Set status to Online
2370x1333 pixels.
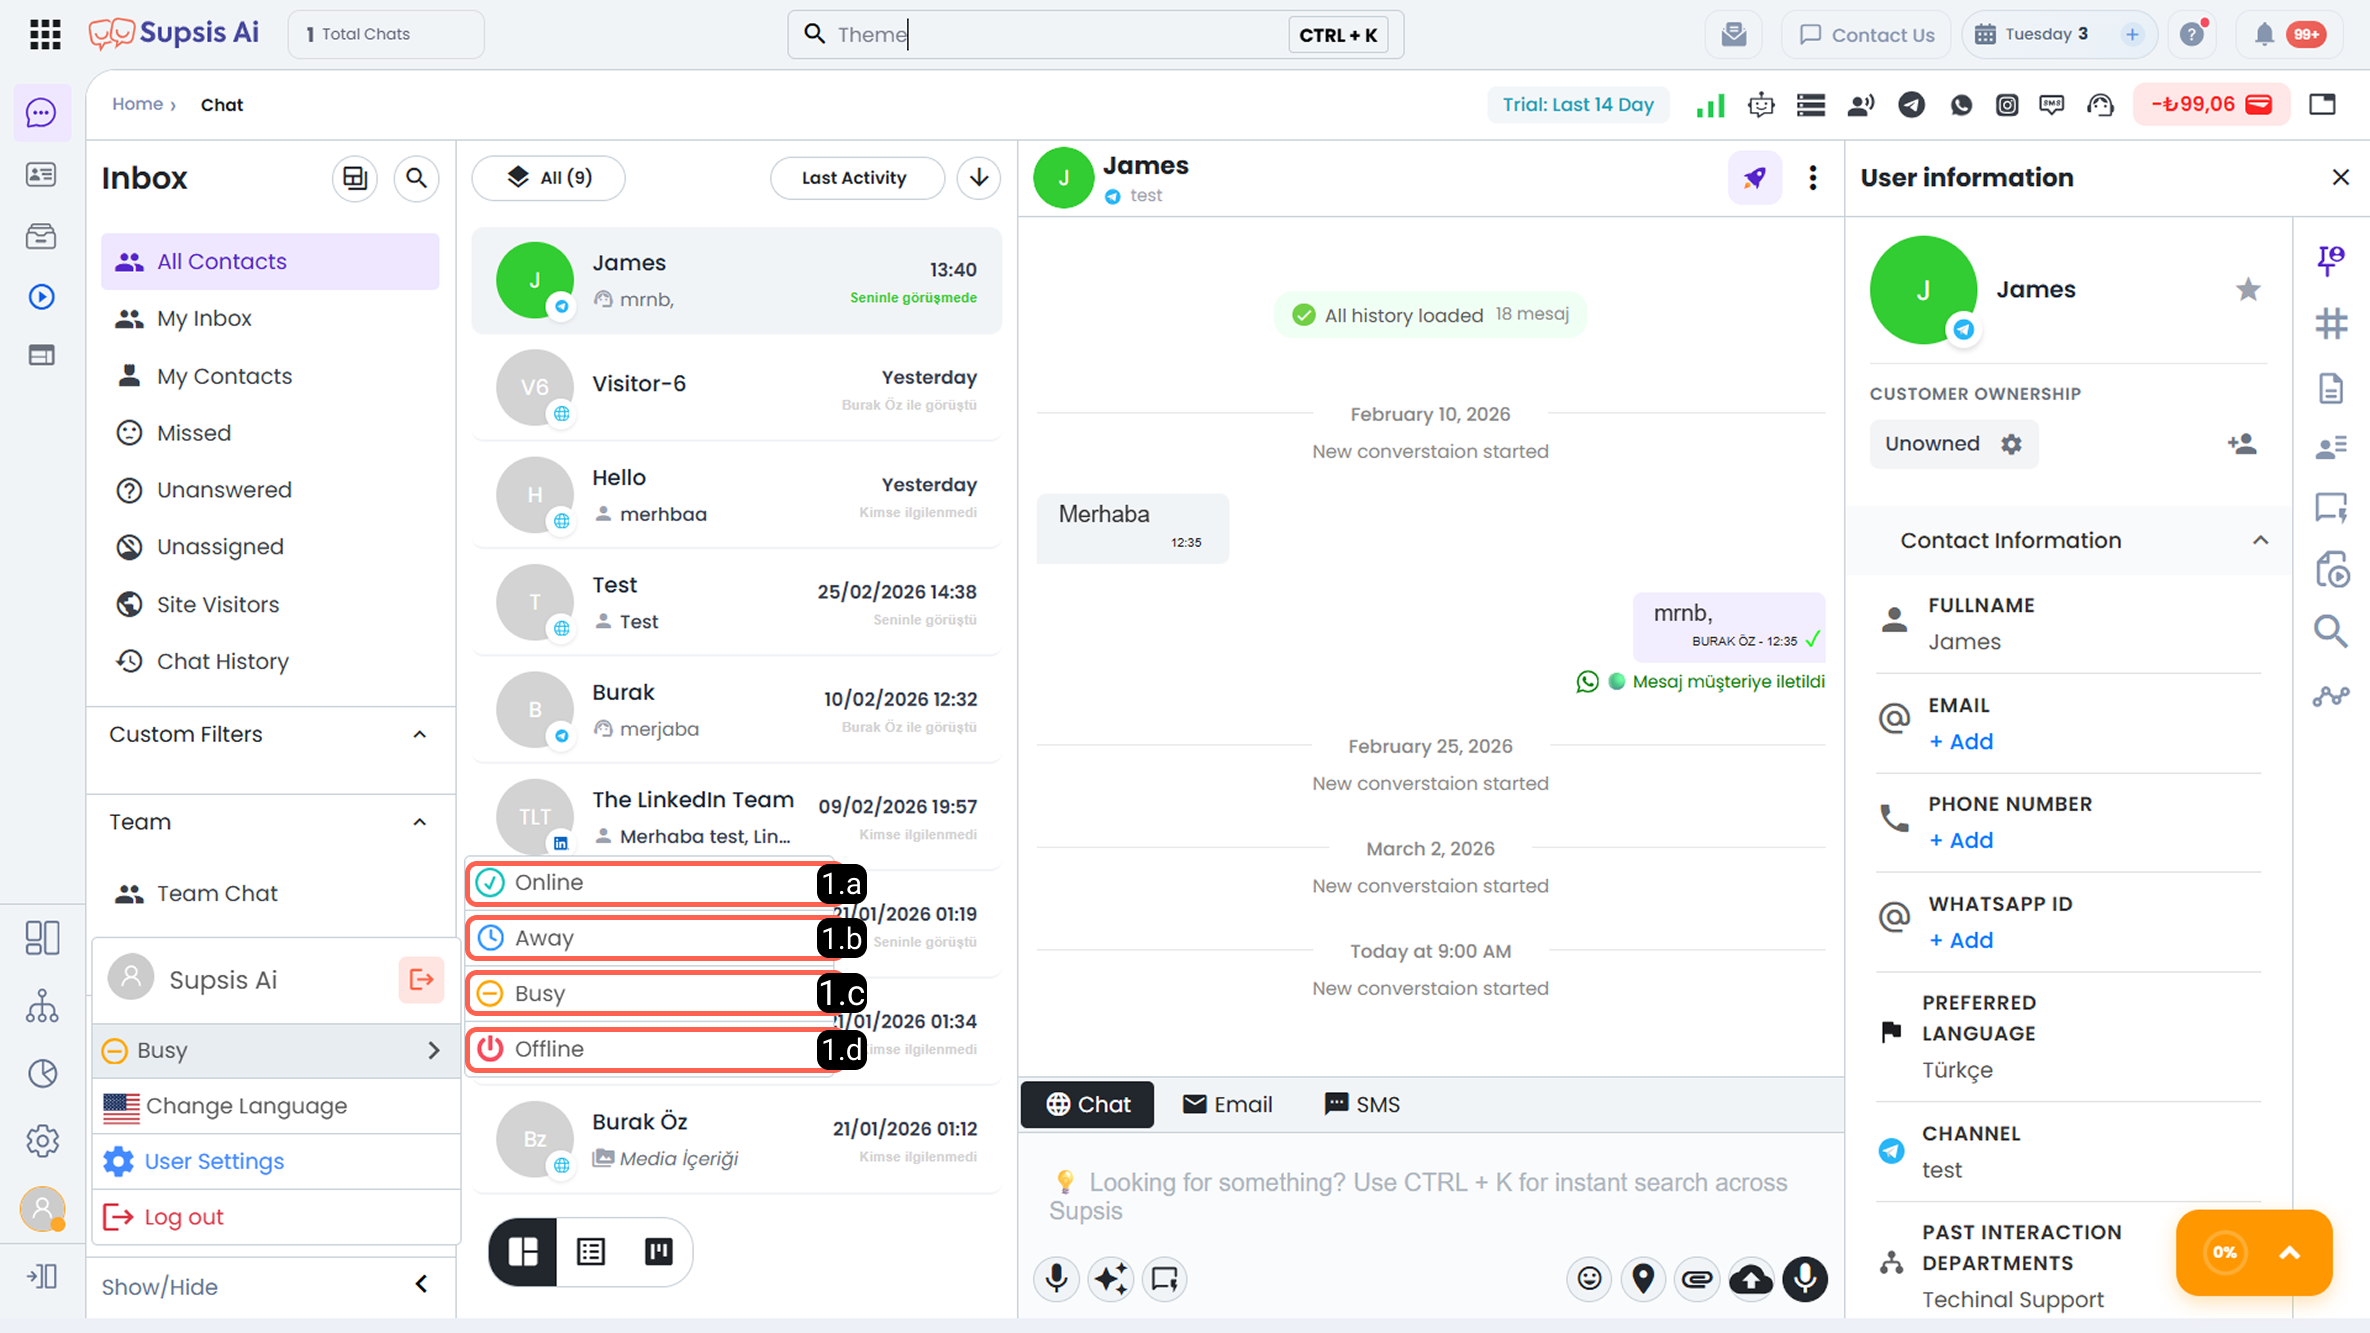click(652, 883)
